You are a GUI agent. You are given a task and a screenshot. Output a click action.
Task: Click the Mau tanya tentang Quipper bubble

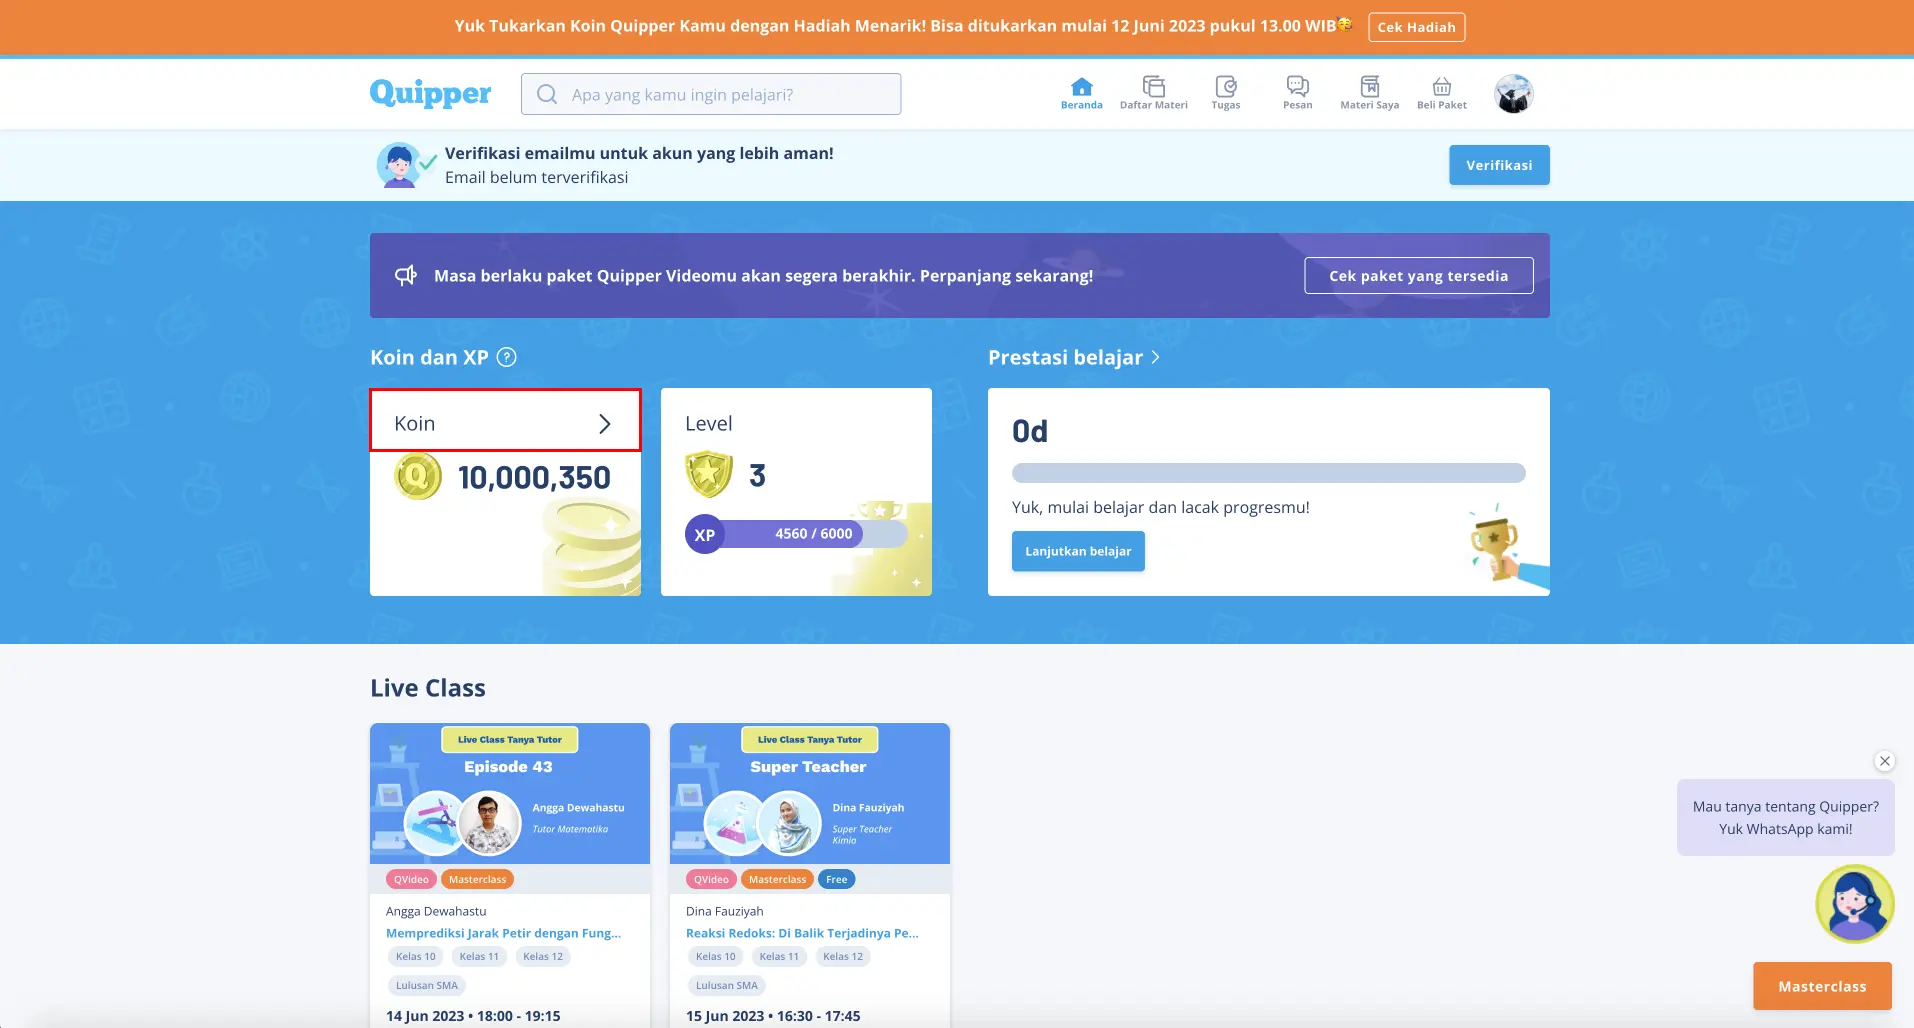coord(1786,818)
